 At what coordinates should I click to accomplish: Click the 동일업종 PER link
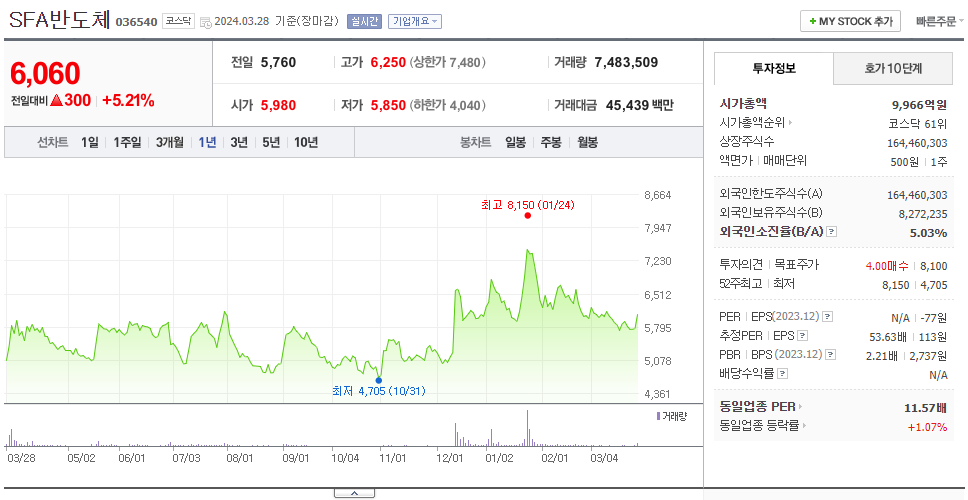click(757, 407)
